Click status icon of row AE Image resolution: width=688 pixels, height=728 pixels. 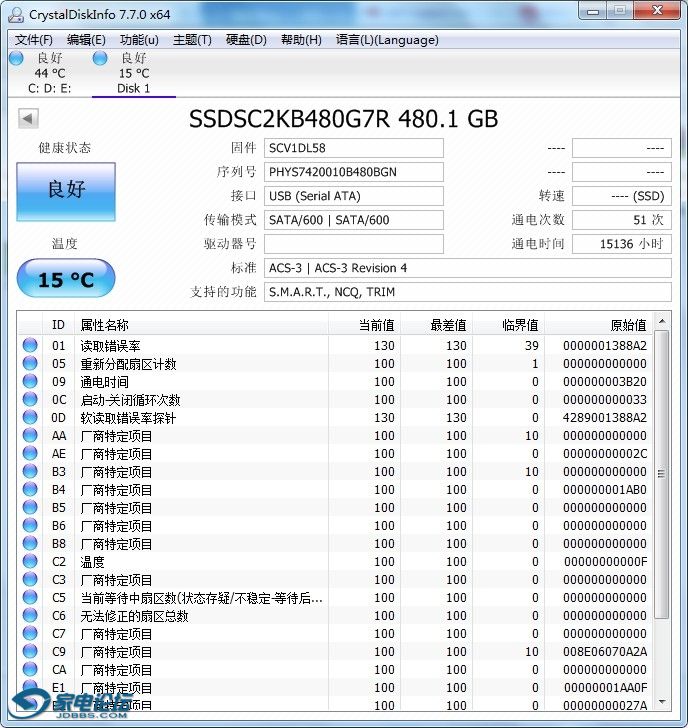point(30,453)
